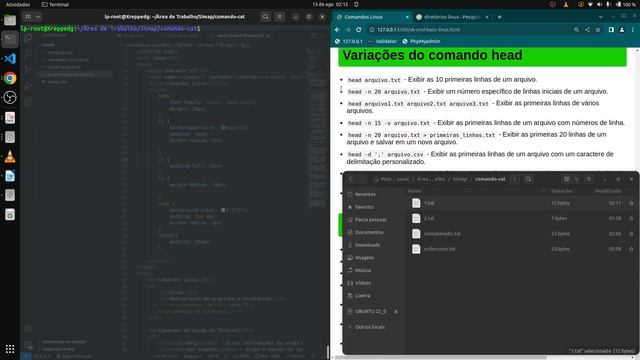
Task: Reload the page in Chrome
Action: (x=358, y=29)
